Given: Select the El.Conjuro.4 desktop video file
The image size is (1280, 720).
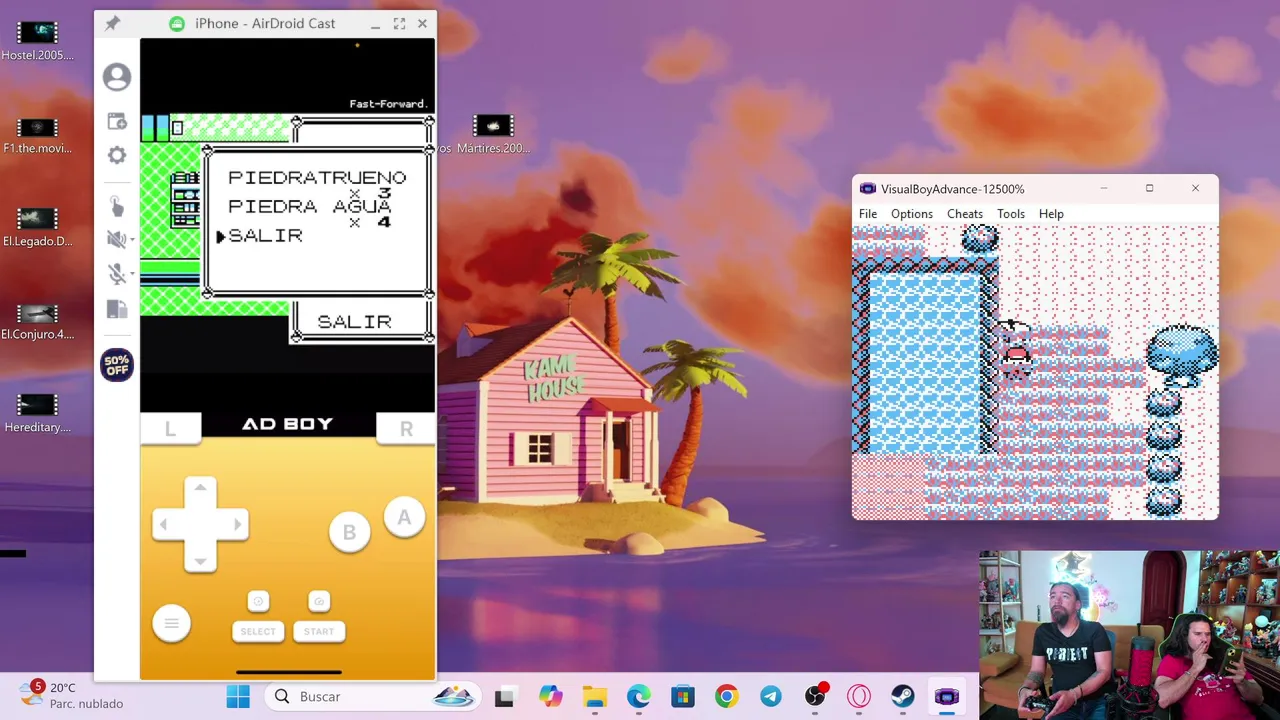Looking at the screenshot, I should 37,321.
